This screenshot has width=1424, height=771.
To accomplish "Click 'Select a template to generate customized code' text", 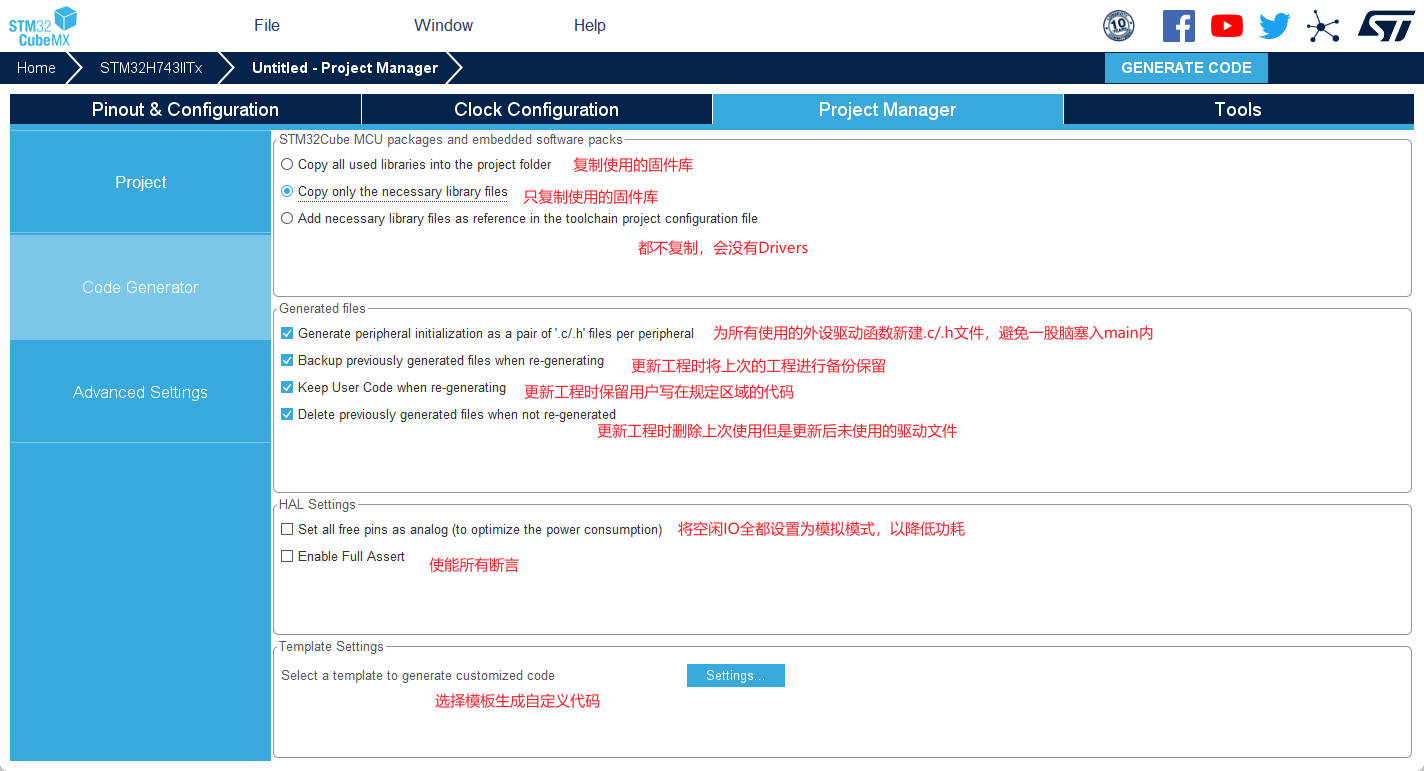I will pyautogui.click(x=418, y=675).
